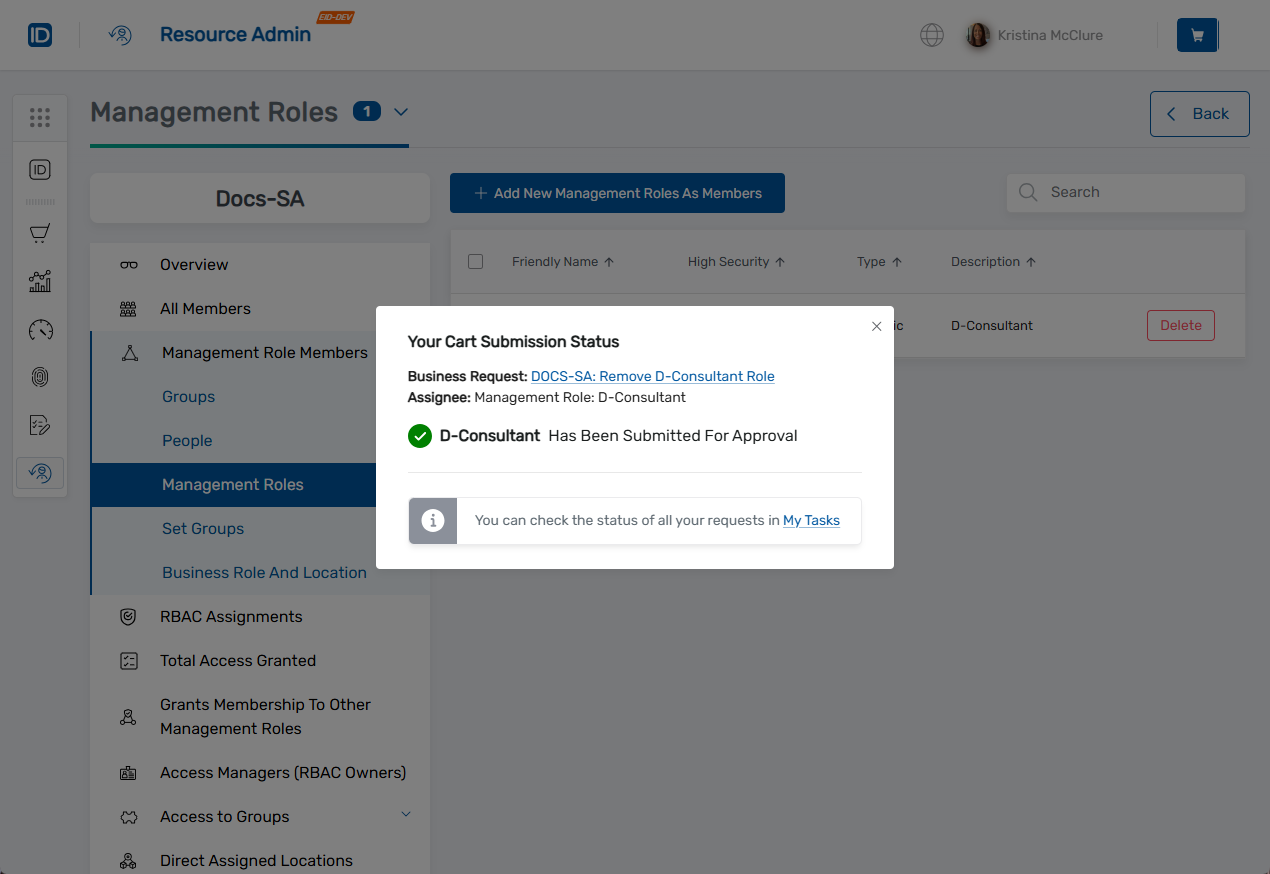Open the analytics chart sidebar icon
Viewport: 1270px width, 874px height.
point(40,281)
